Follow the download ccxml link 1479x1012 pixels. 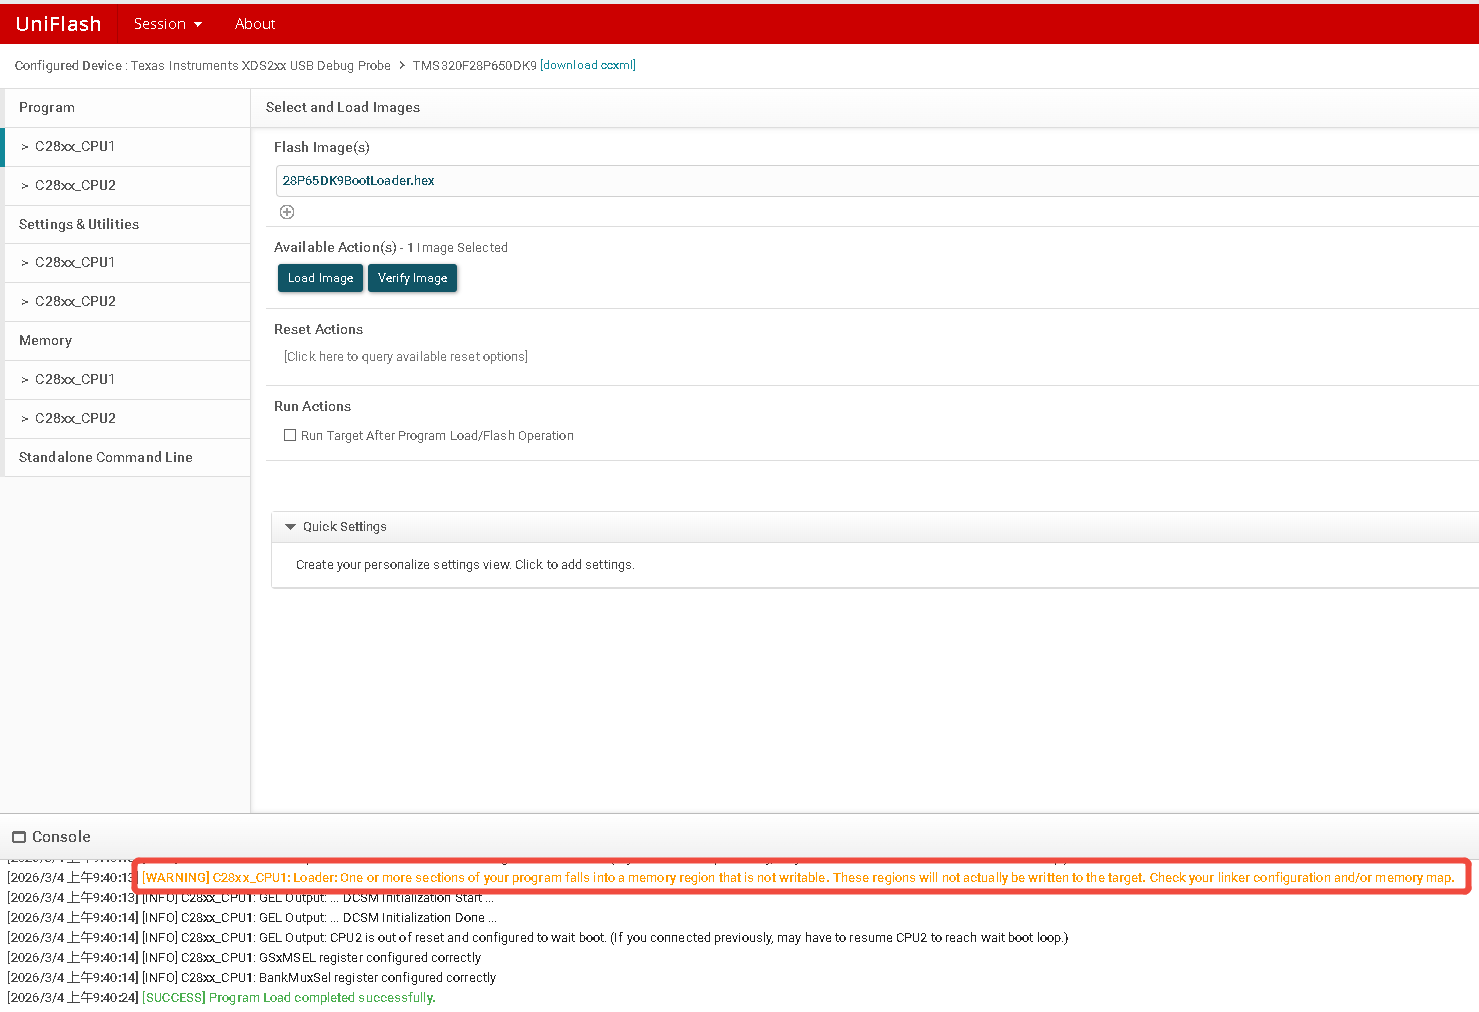(x=588, y=66)
